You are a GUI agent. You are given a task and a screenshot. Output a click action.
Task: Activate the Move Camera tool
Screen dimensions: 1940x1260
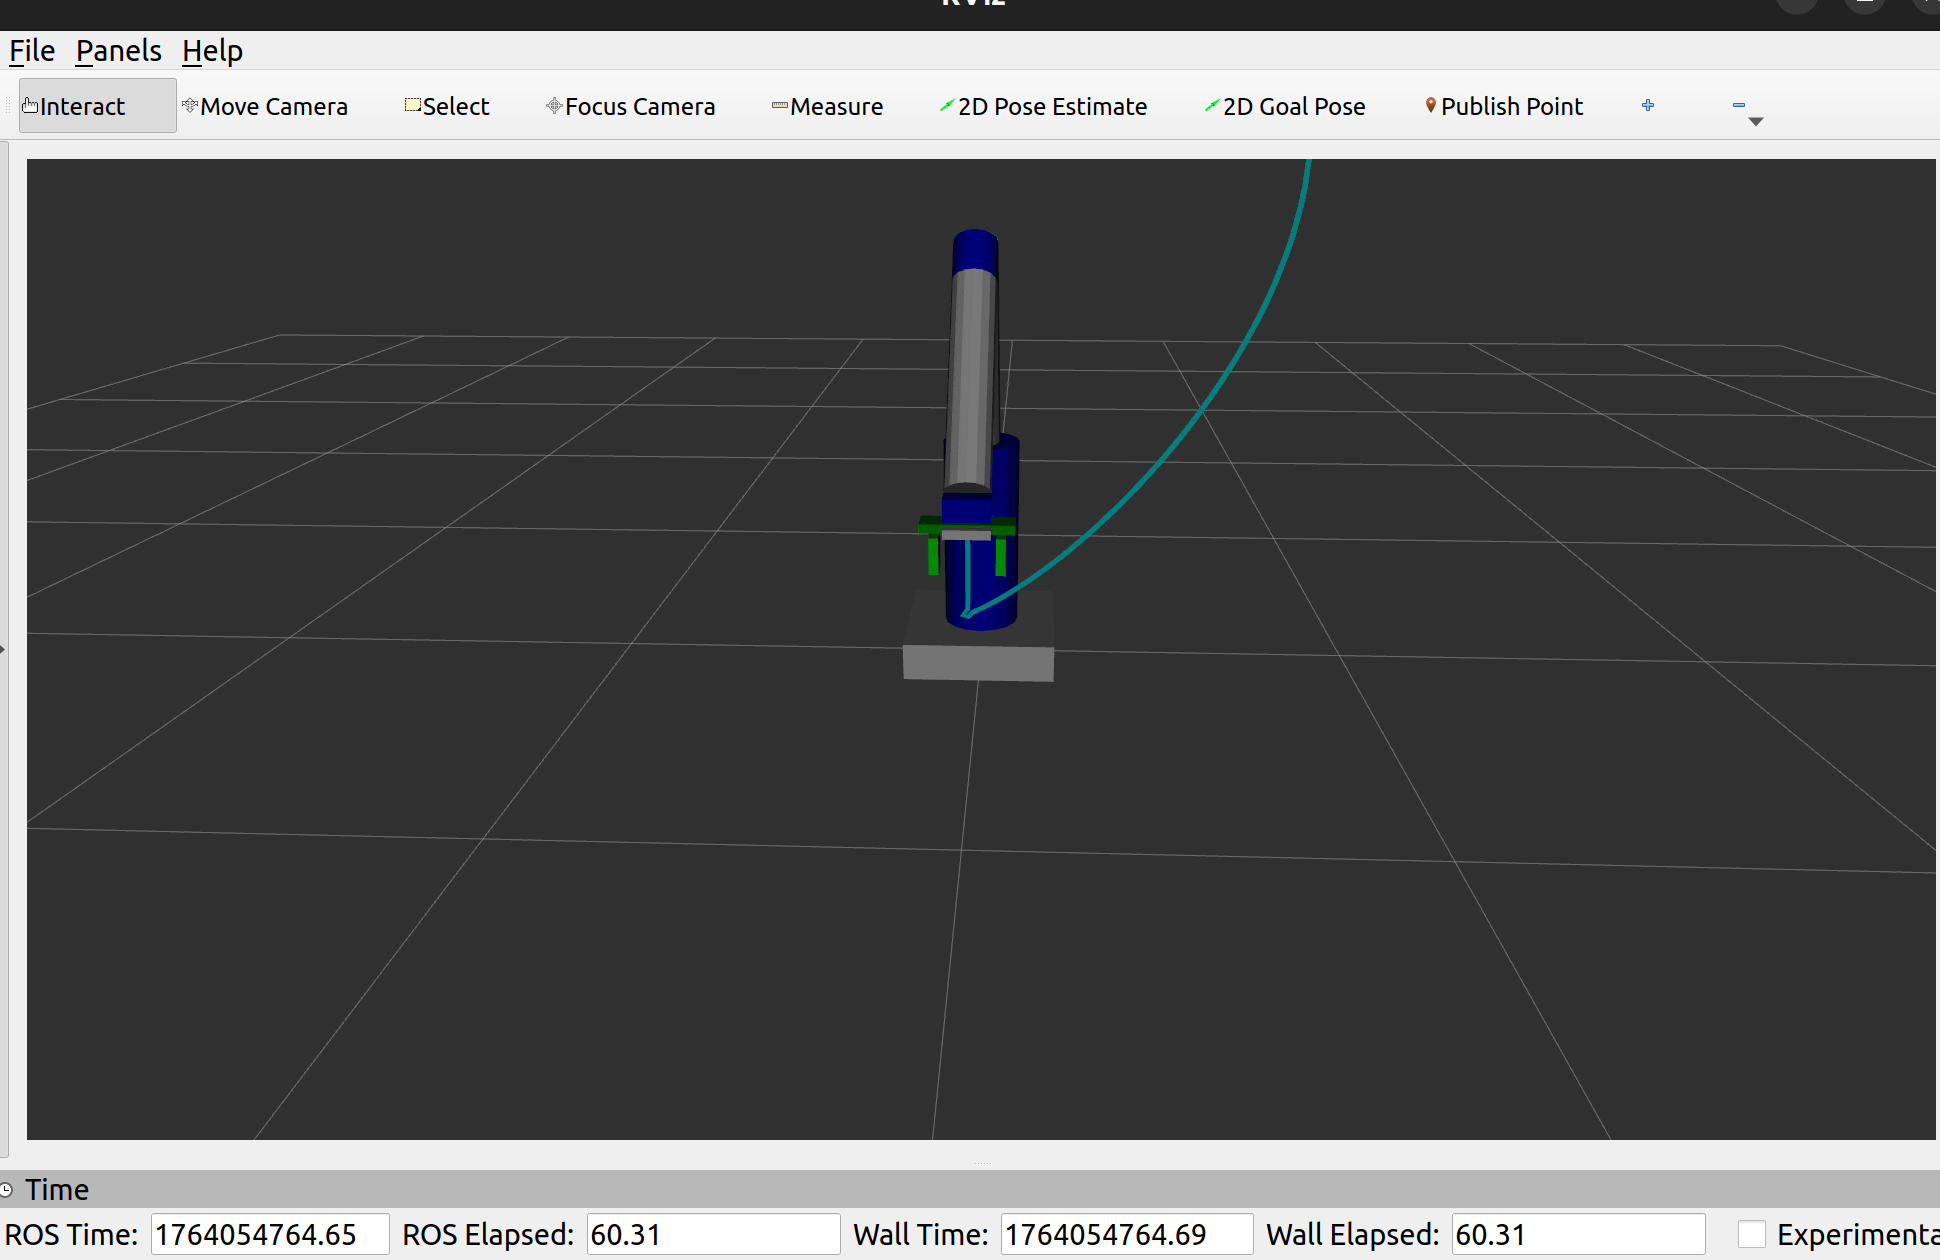[x=266, y=106]
